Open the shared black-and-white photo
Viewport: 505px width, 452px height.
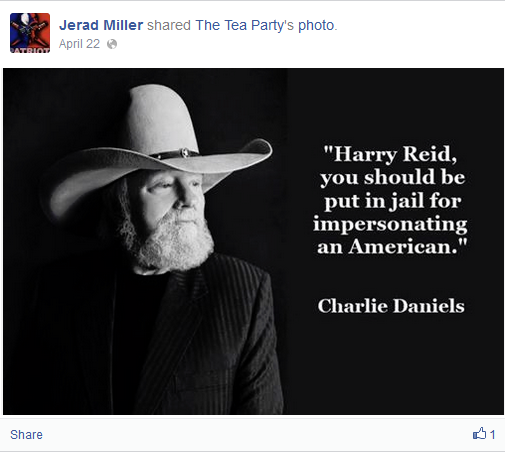click(253, 241)
